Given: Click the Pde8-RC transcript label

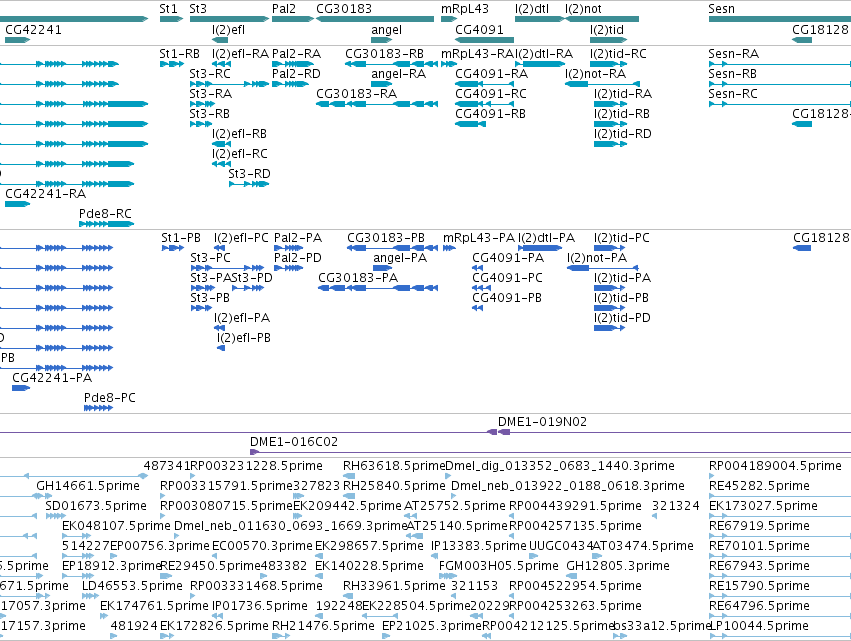Looking at the screenshot, I should coord(105,214).
